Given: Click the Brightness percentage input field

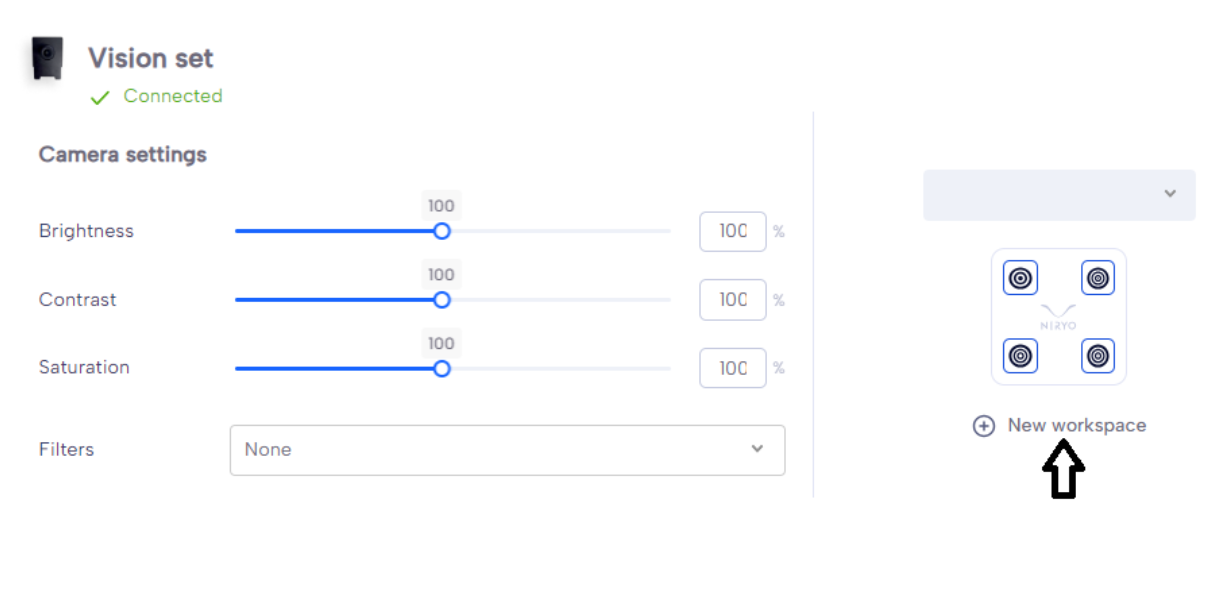Looking at the screenshot, I should pyautogui.click(x=732, y=231).
